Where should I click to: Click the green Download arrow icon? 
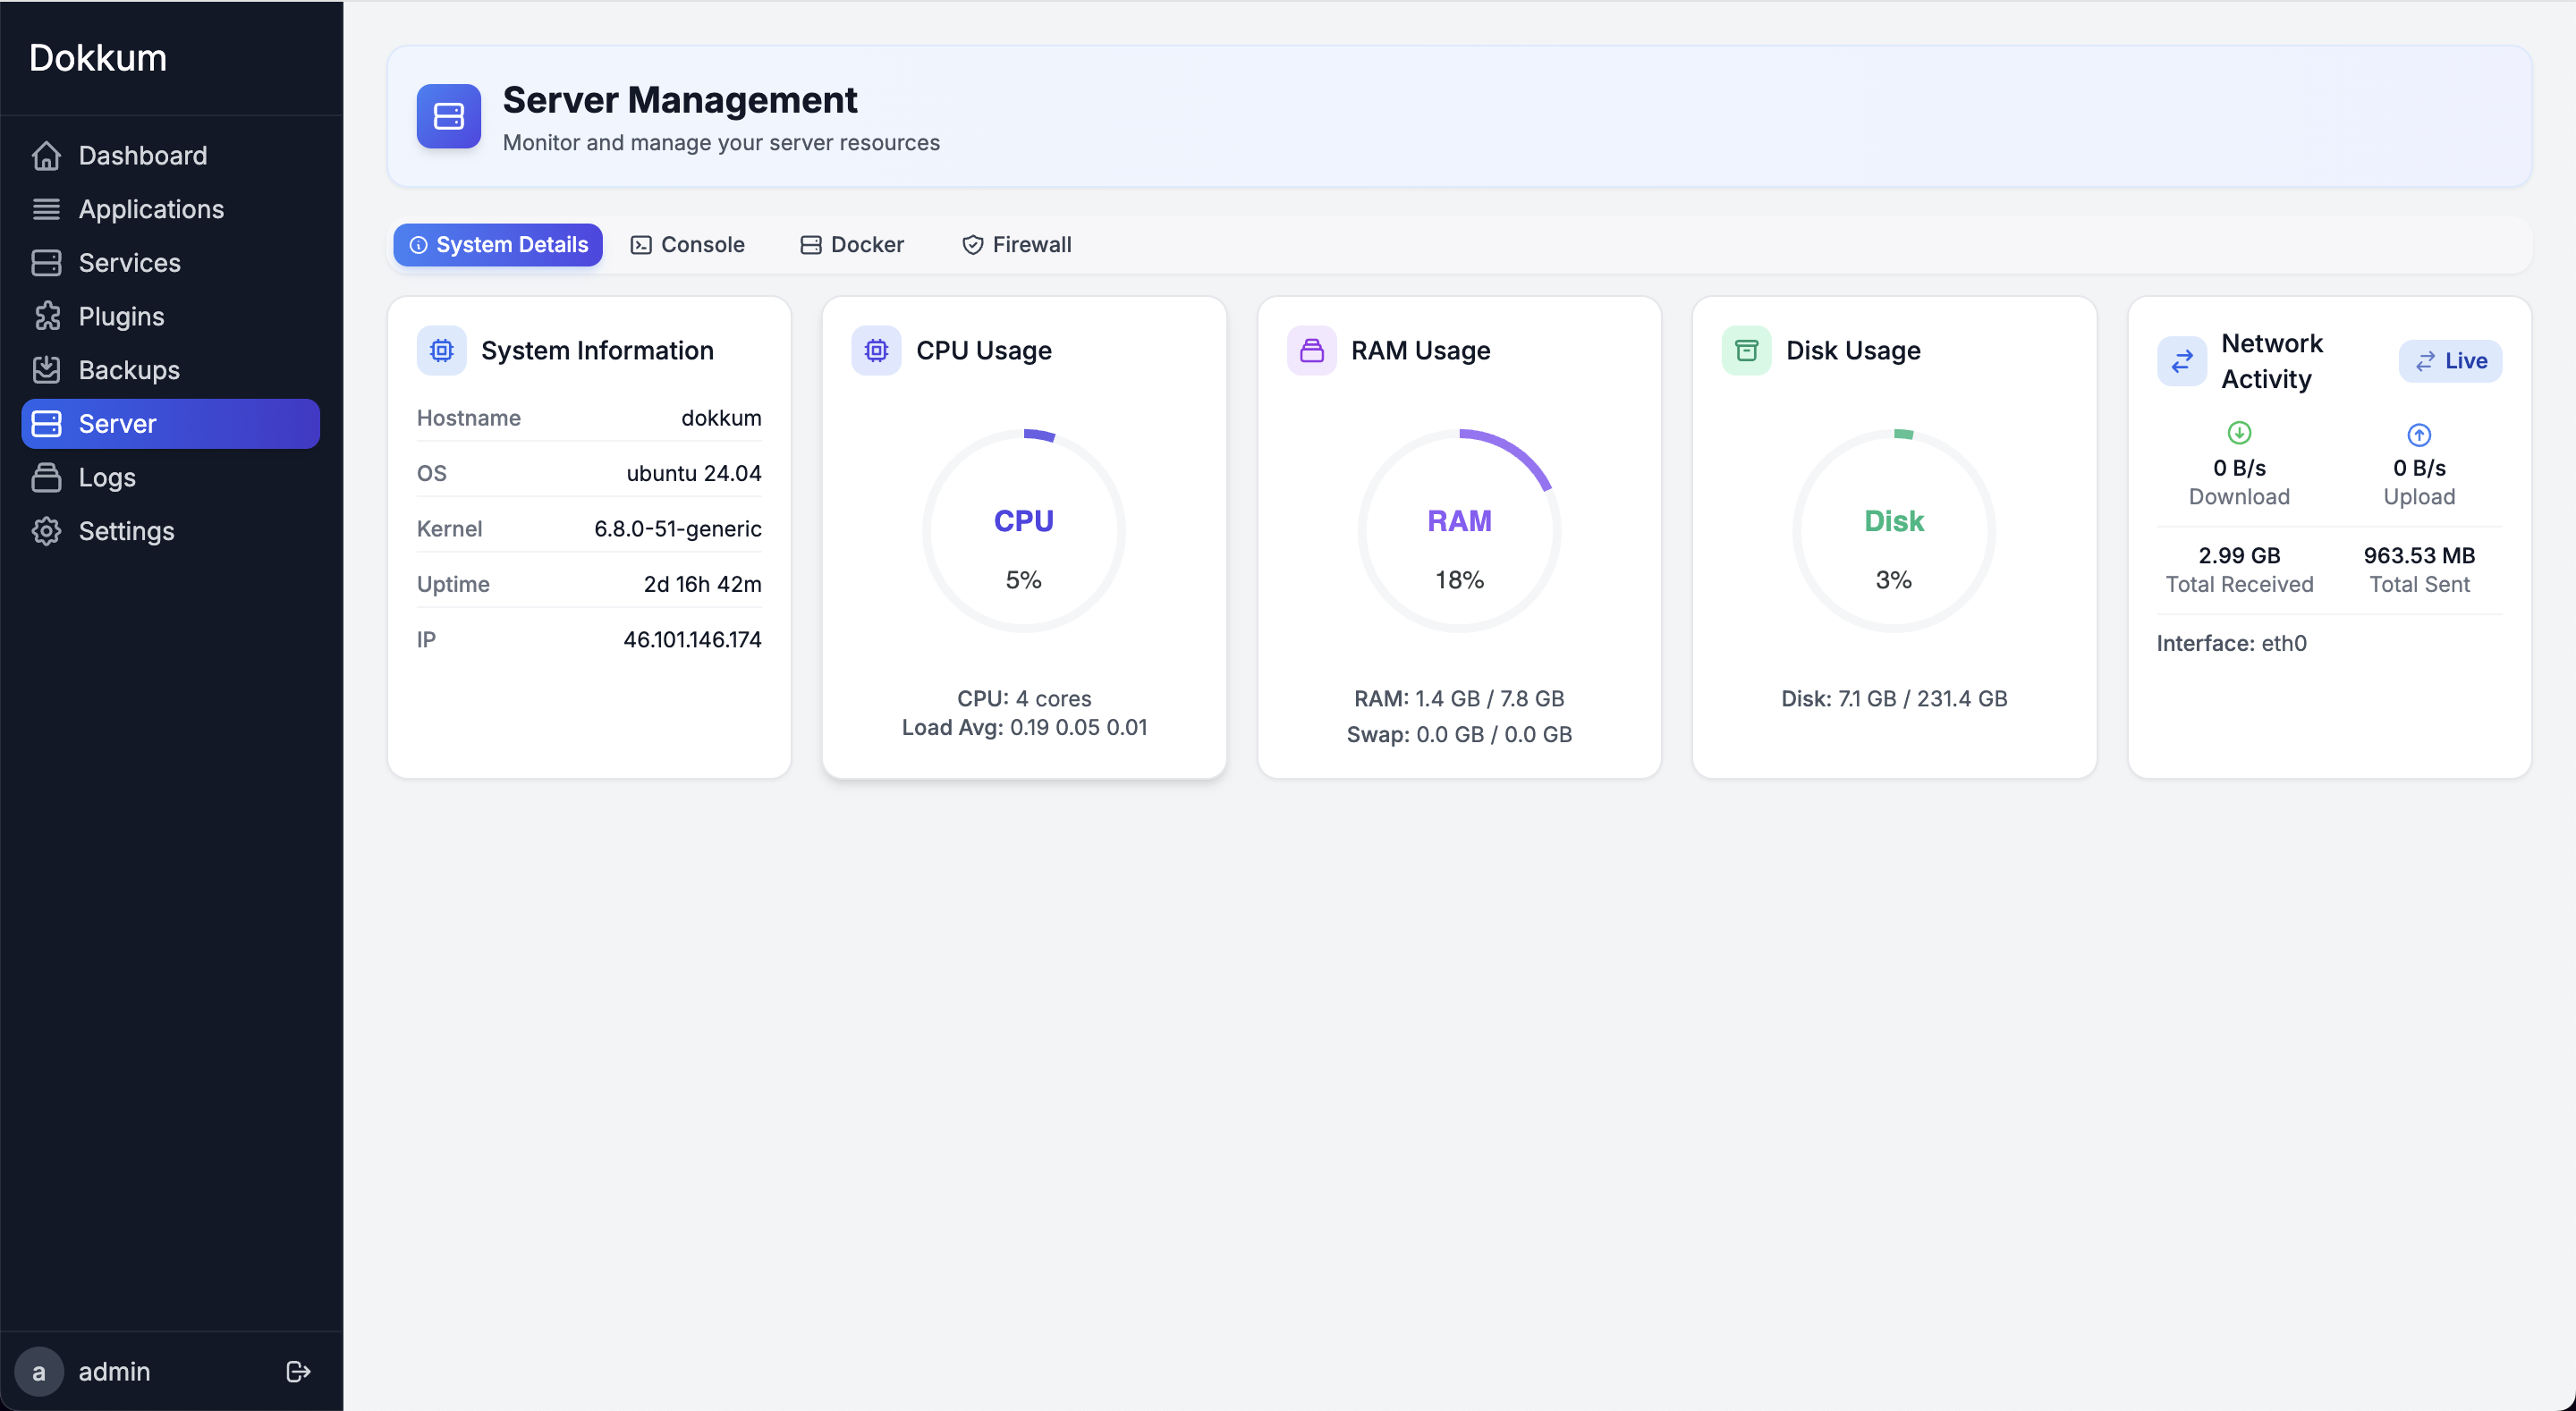point(2239,433)
